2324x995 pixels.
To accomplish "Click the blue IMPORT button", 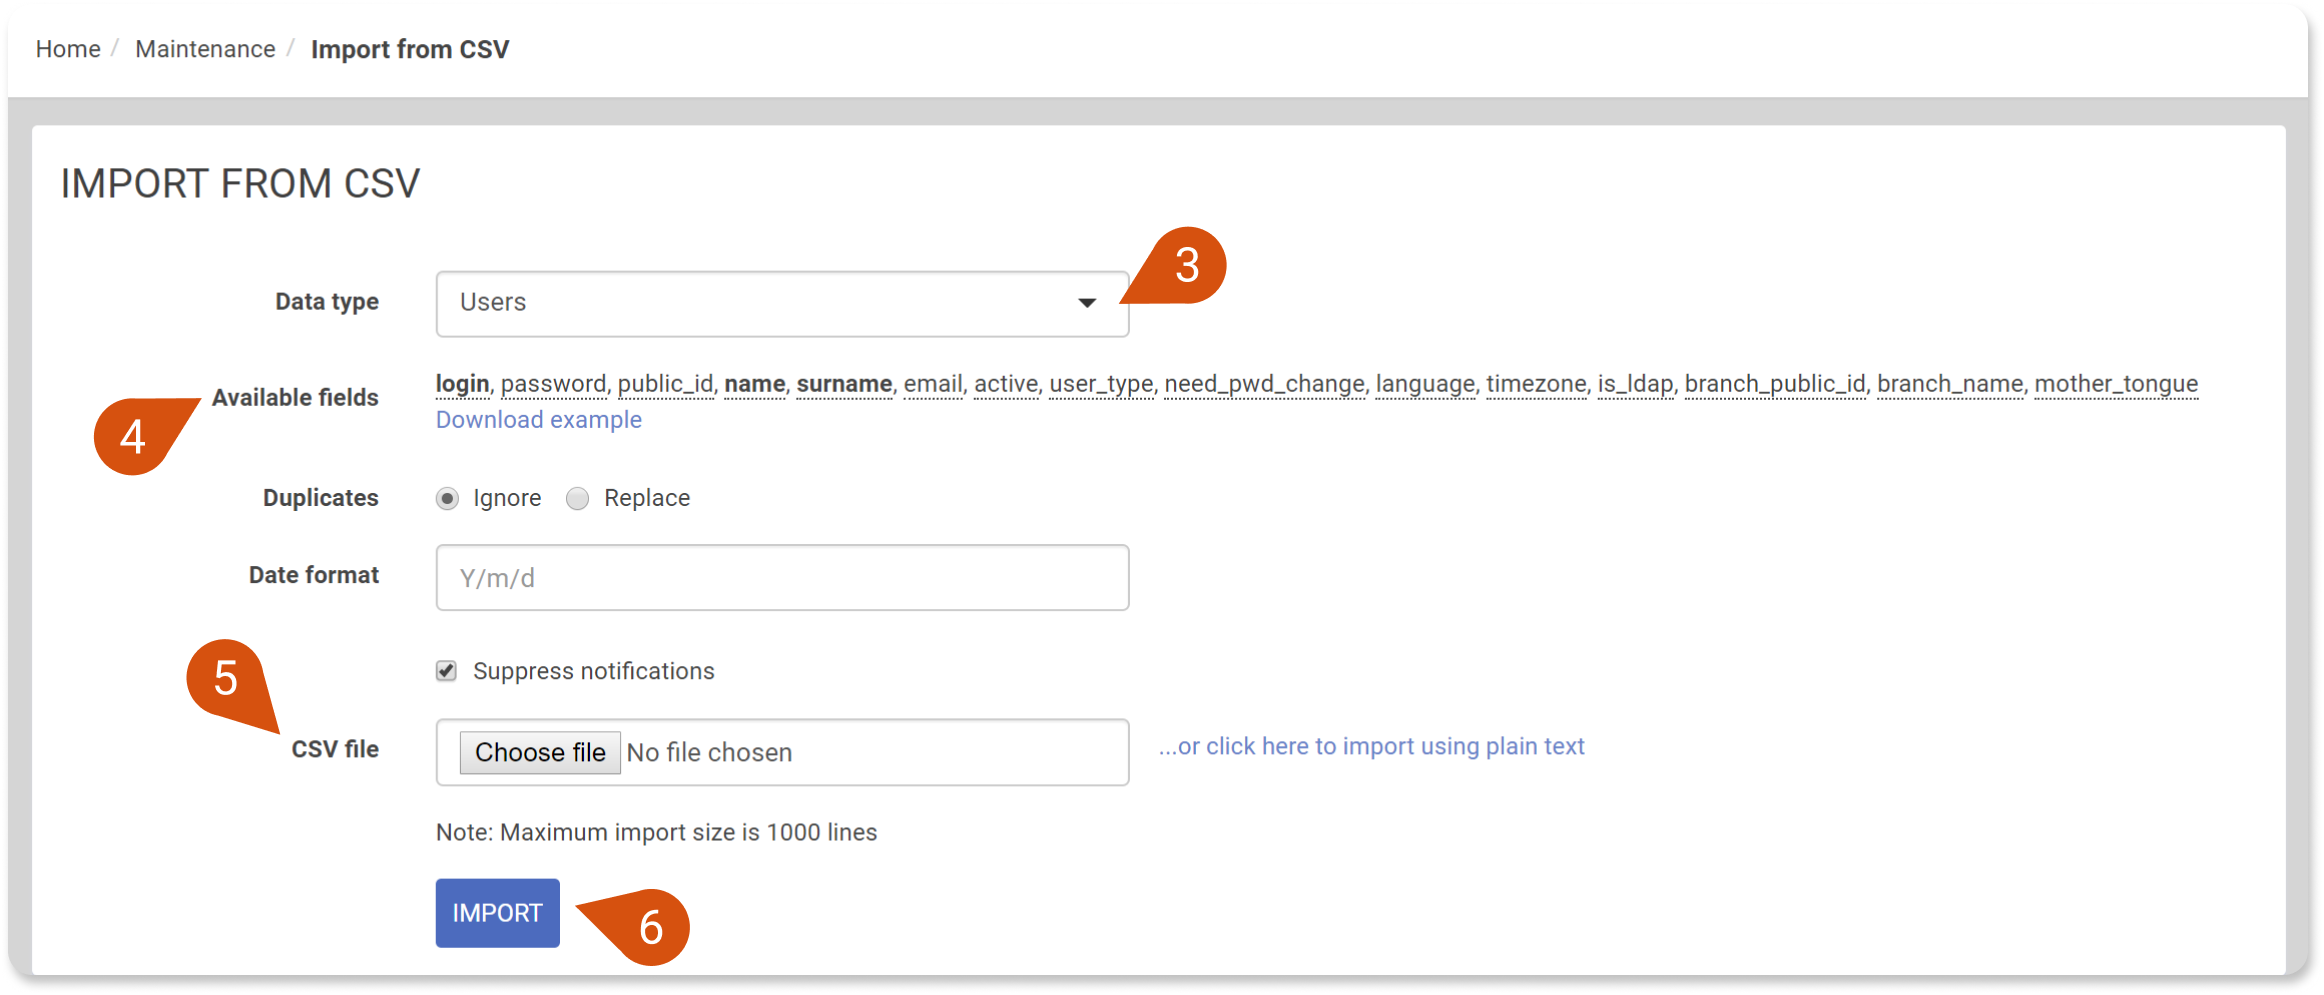I will click(497, 913).
